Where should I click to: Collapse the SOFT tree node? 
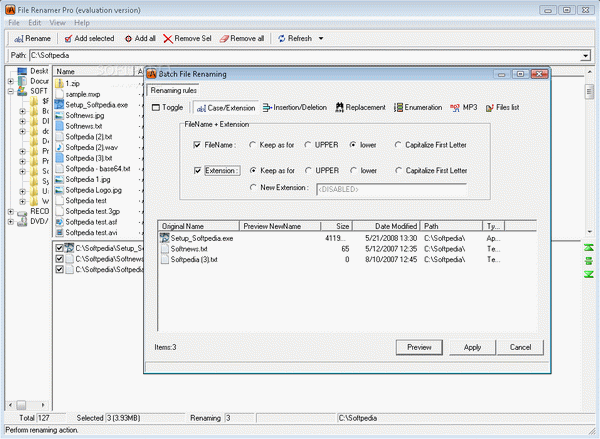(x=11, y=91)
